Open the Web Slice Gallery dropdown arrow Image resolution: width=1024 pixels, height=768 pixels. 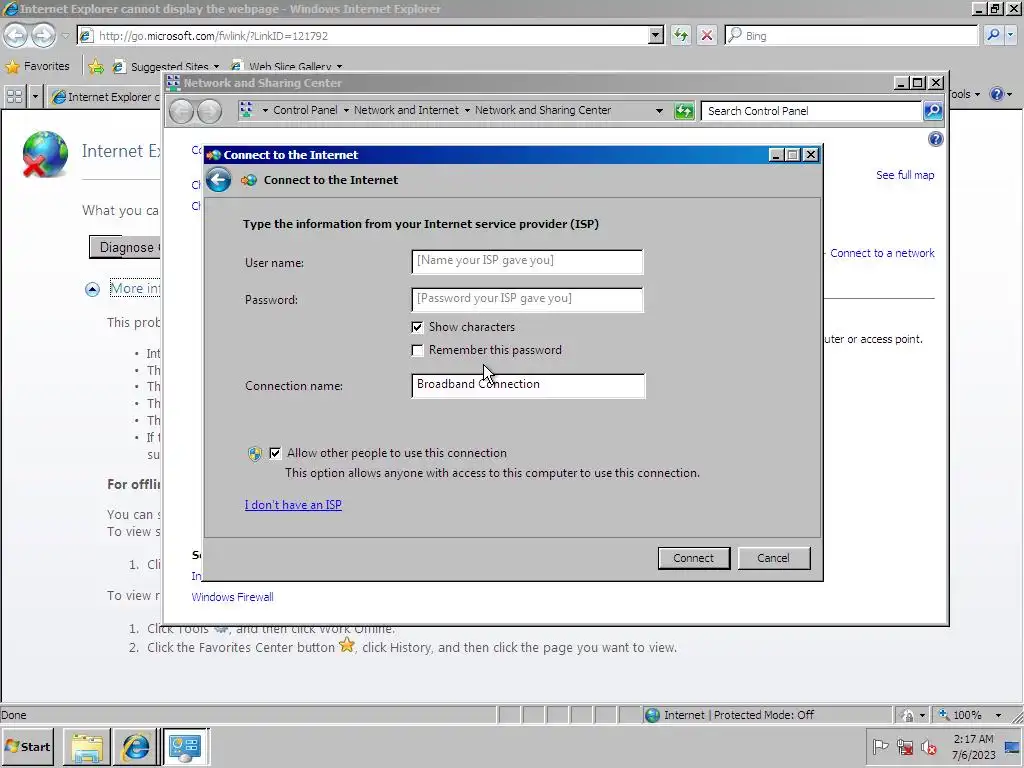(x=339, y=67)
